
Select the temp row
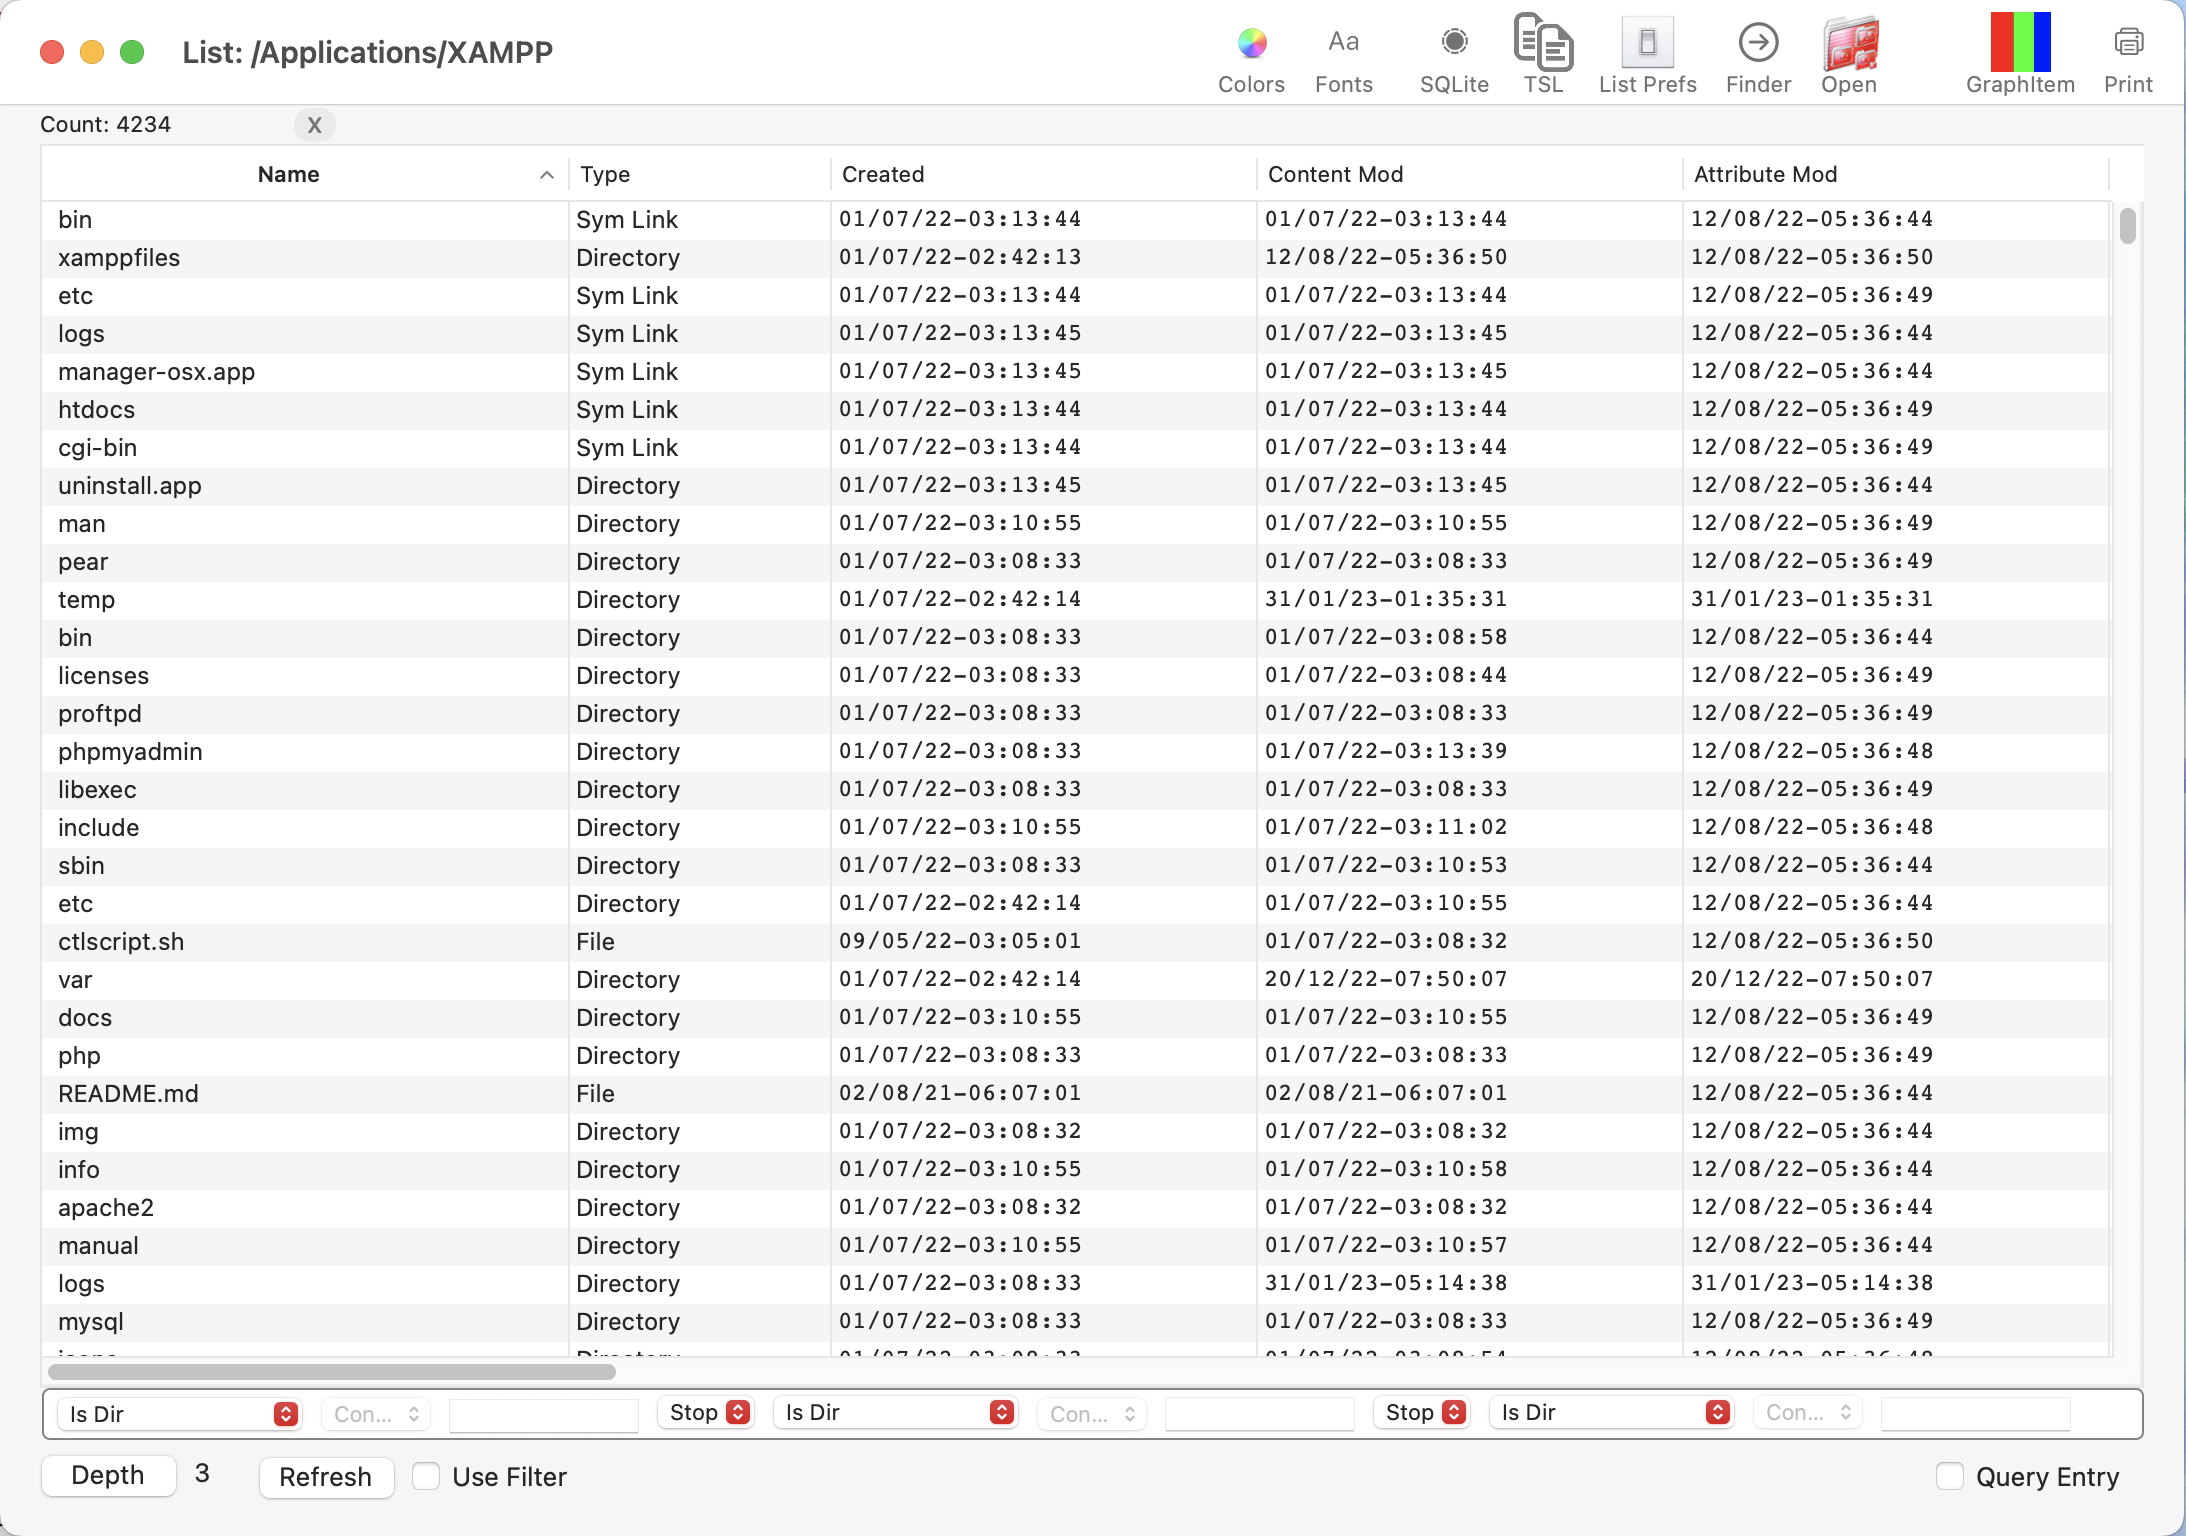[x=1076, y=600]
